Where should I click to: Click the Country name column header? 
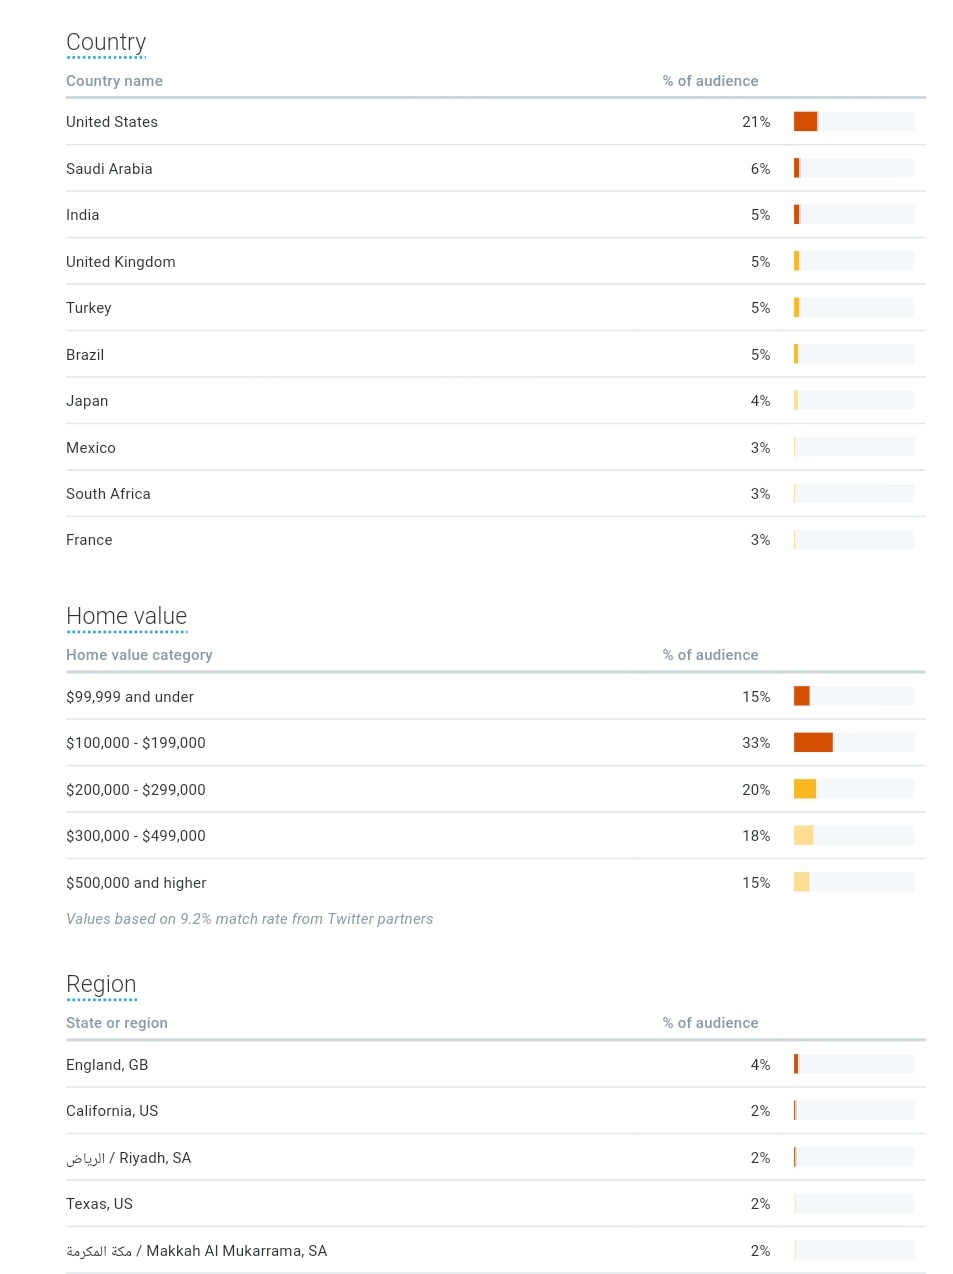pyautogui.click(x=114, y=81)
